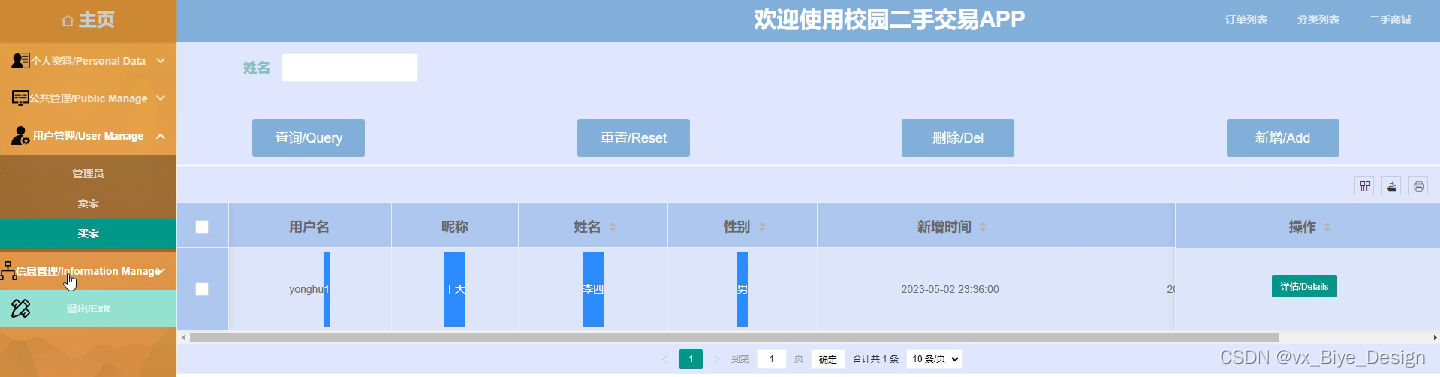Open the 分类列表 top menu item
The image size is (1440, 377).
pyautogui.click(x=1318, y=20)
